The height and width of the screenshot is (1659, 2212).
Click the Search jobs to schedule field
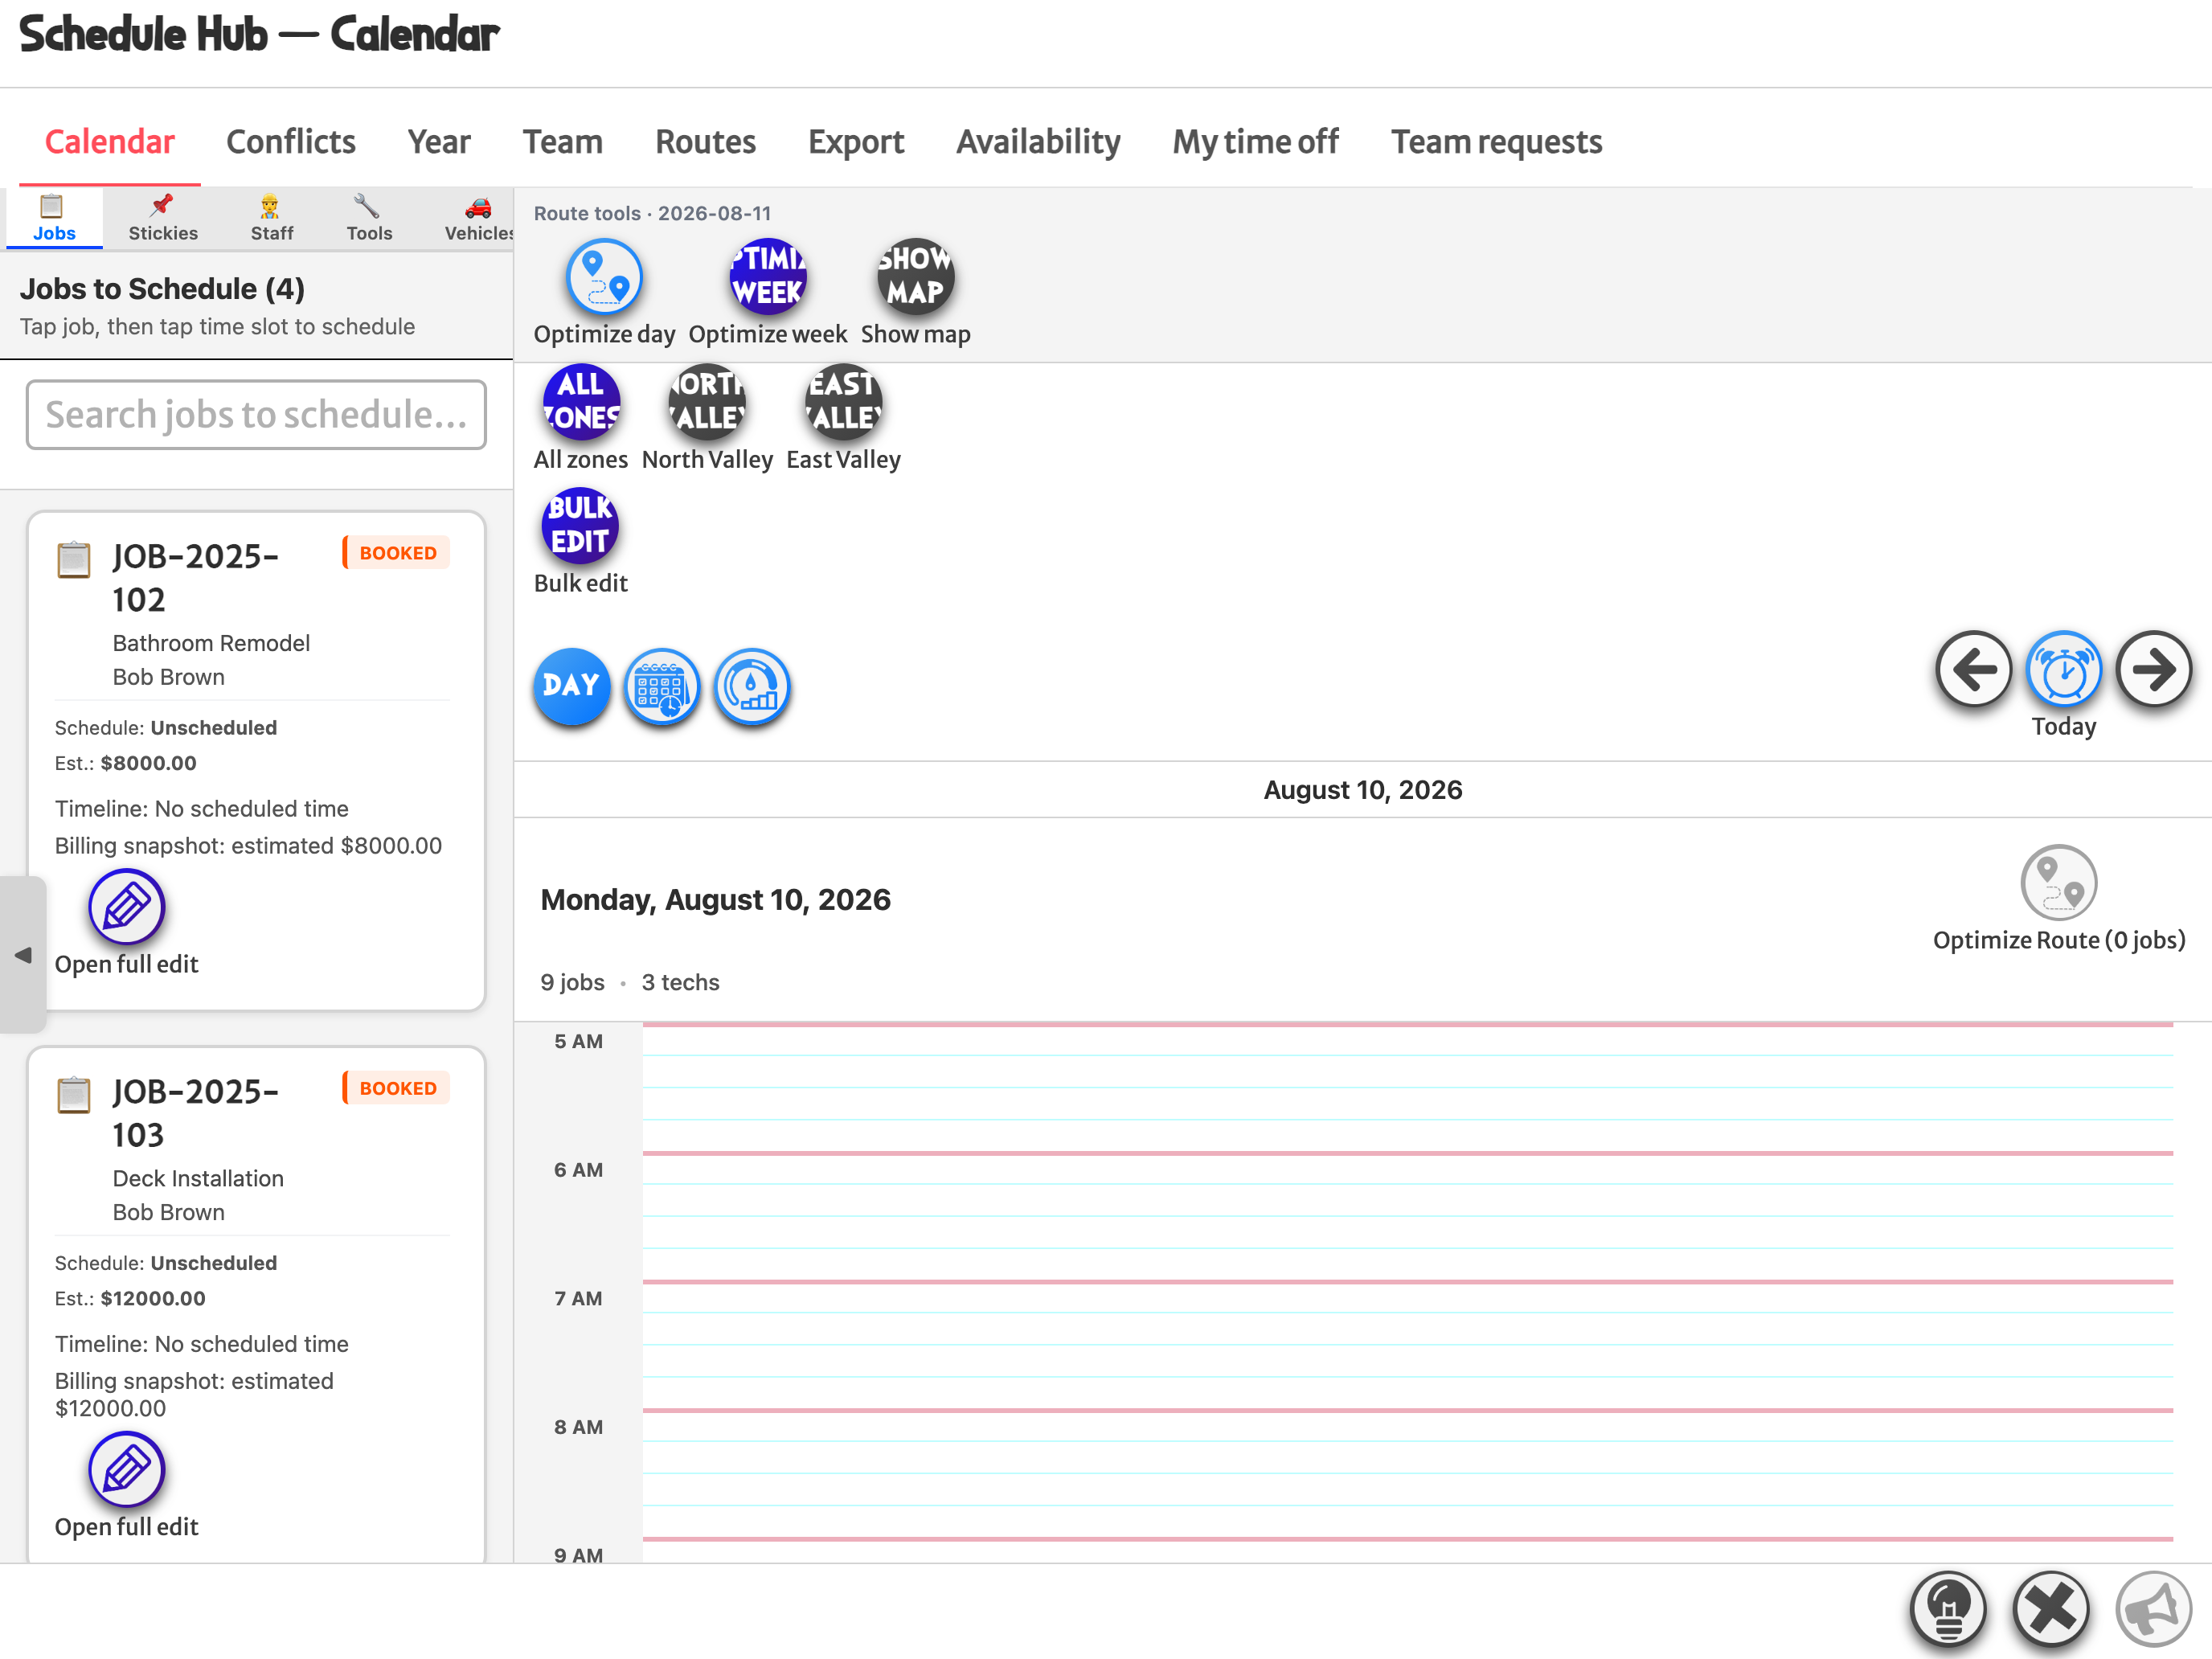256,414
